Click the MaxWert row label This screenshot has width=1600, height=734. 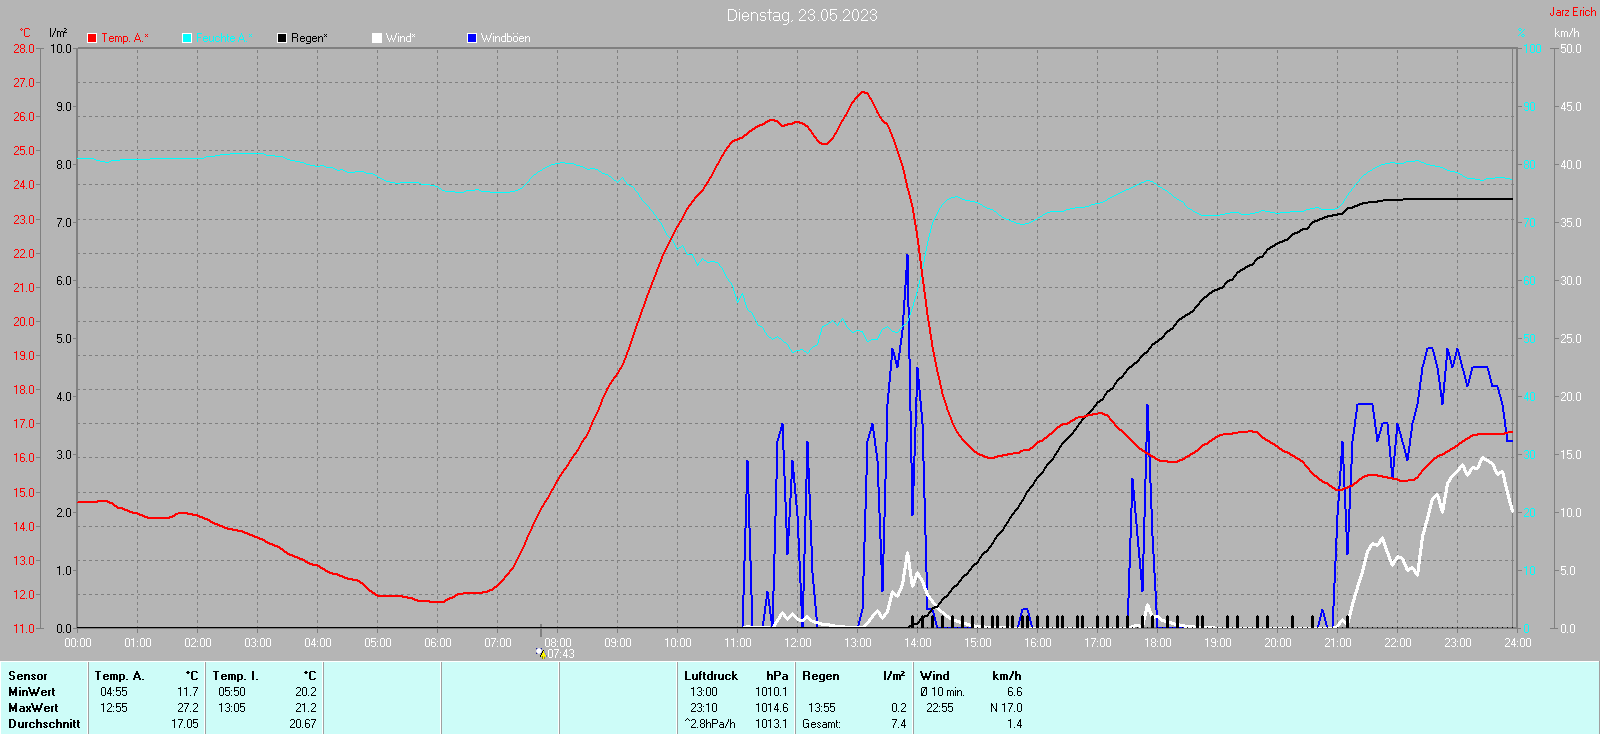33,708
